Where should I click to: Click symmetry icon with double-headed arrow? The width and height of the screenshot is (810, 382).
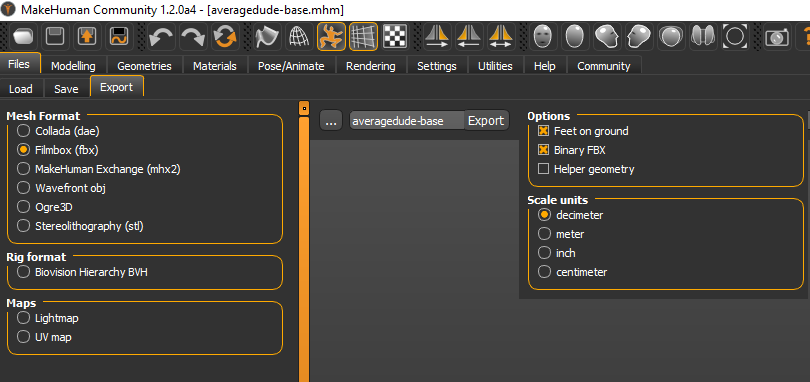point(502,37)
